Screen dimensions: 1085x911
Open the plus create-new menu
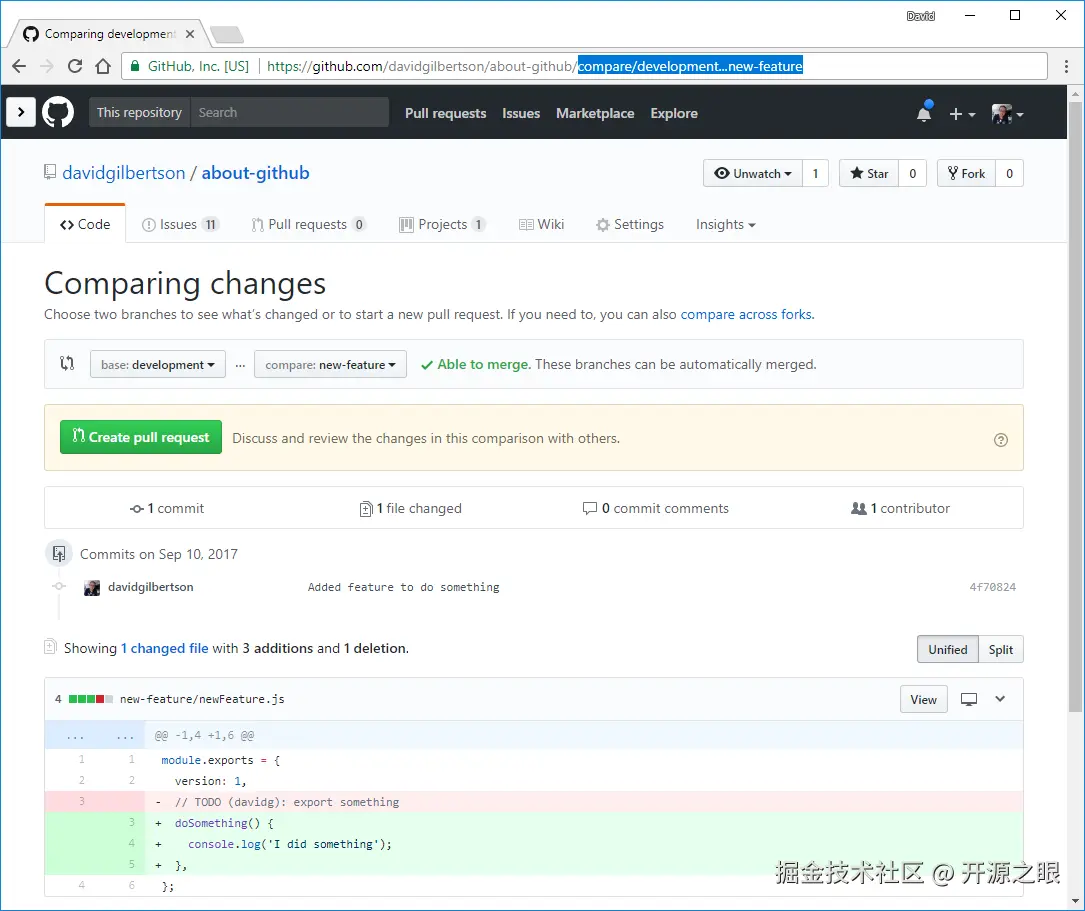pyautogui.click(x=962, y=114)
